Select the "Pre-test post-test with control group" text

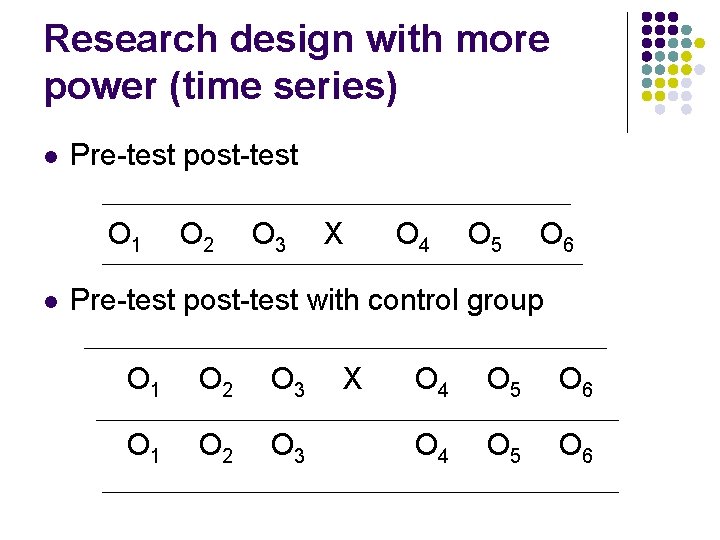tap(307, 299)
